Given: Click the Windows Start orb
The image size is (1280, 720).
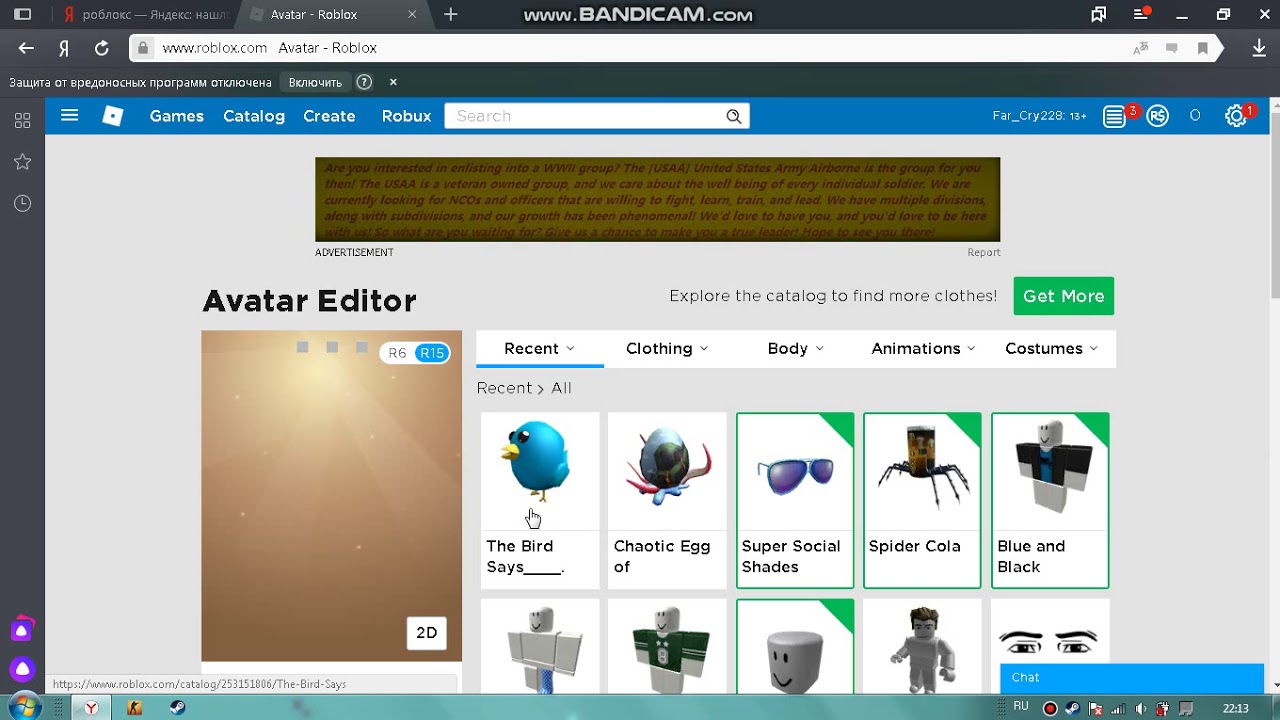Looking at the screenshot, I should click(24, 708).
